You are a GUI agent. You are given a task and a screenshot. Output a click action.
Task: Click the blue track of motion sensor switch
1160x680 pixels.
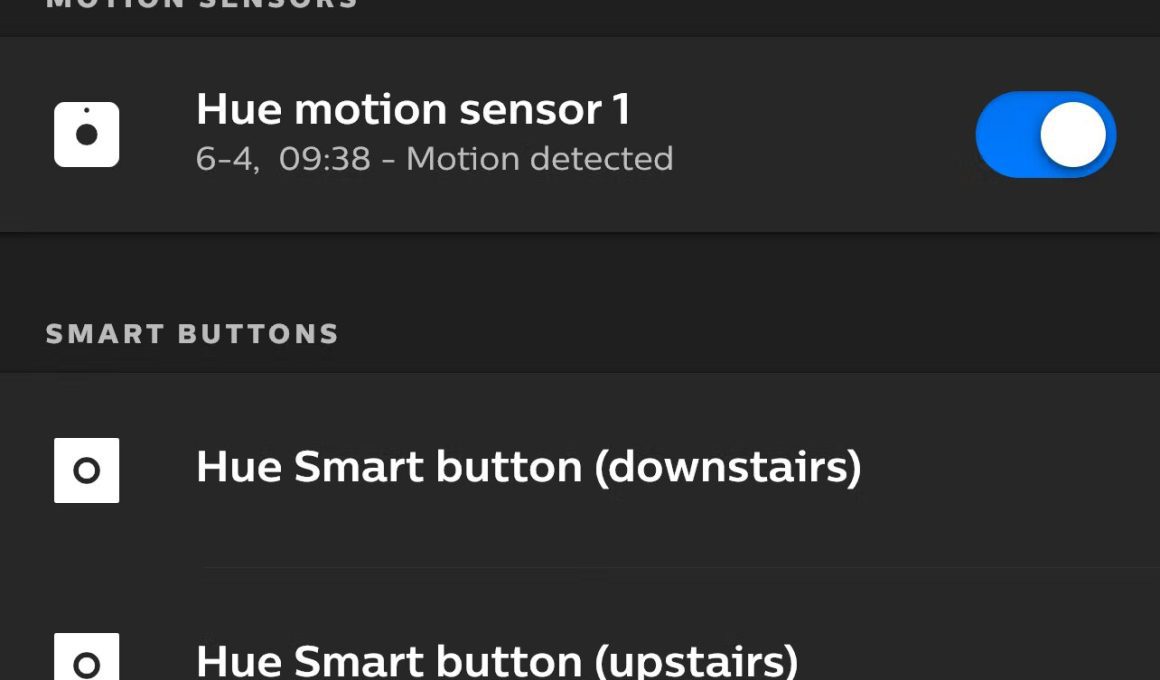point(1006,135)
